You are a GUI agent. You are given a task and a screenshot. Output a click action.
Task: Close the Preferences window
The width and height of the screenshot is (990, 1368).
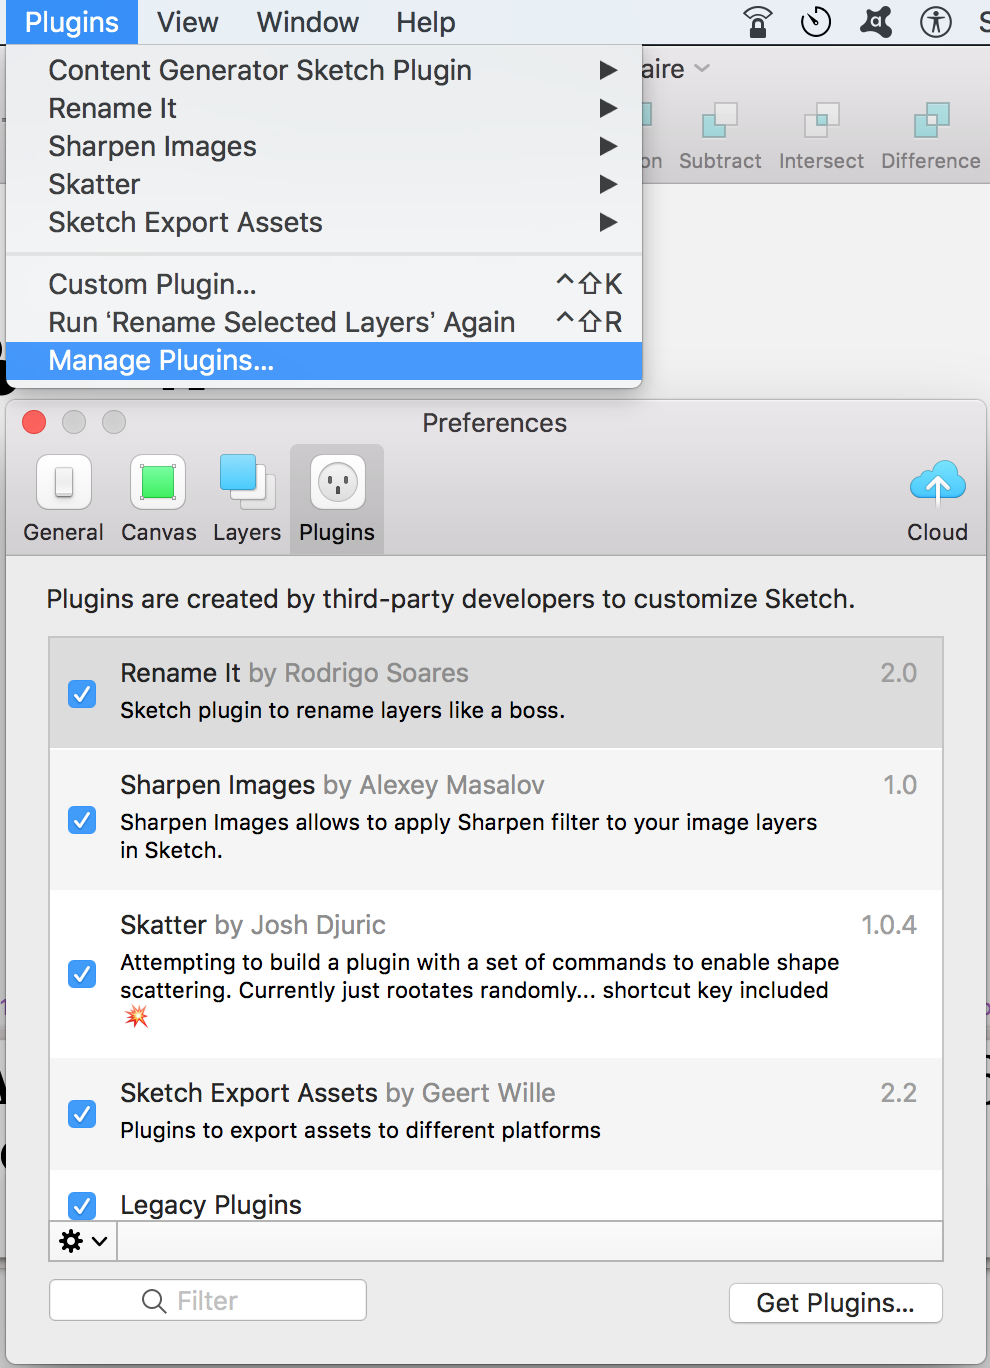[34, 422]
